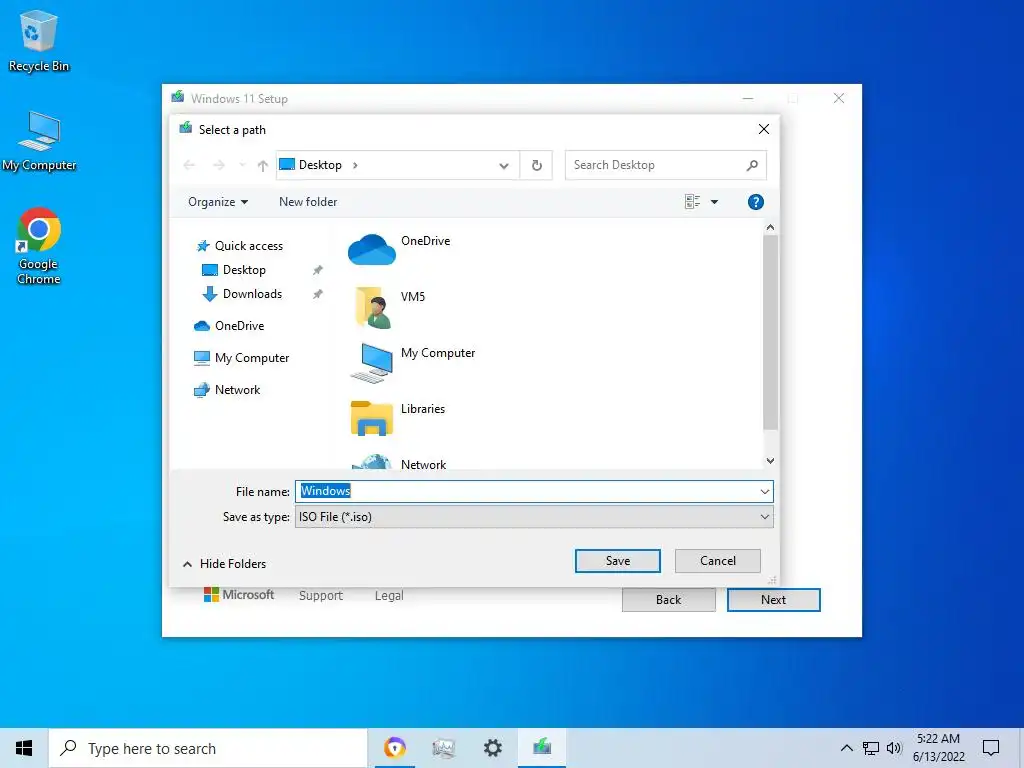
Task: Click the volume speaker tray icon
Action: (x=894, y=748)
